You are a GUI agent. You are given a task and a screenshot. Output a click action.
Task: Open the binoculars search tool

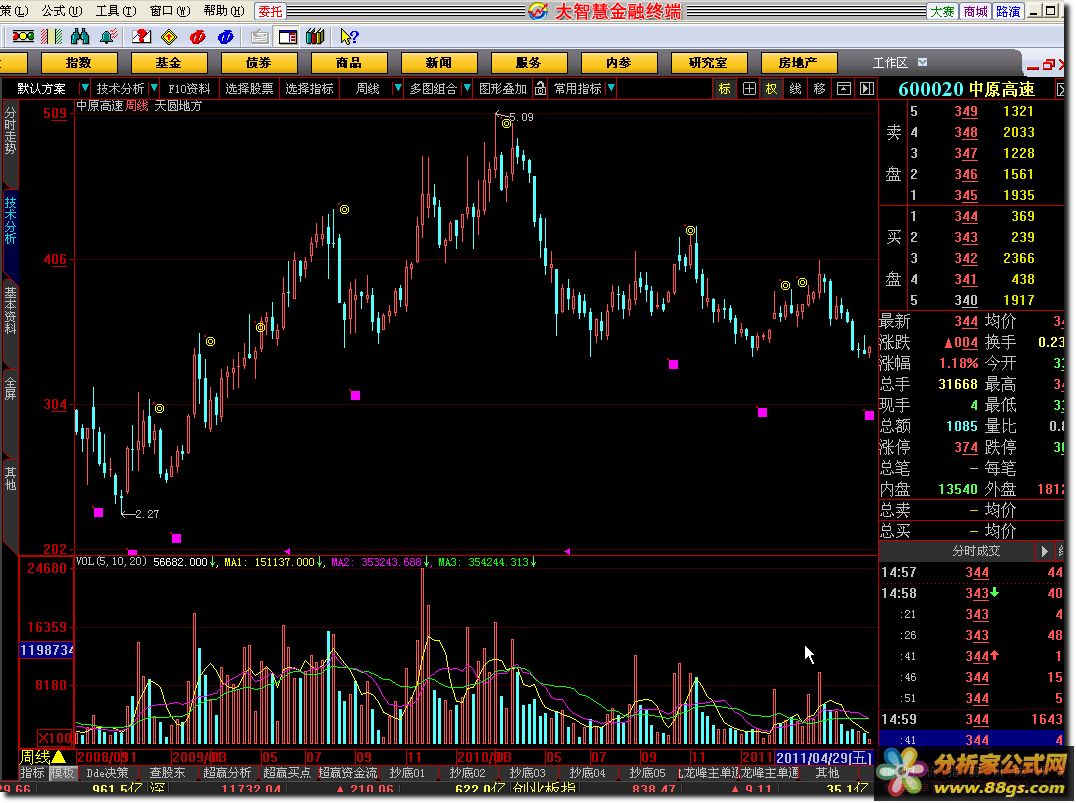click(x=80, y=36)
